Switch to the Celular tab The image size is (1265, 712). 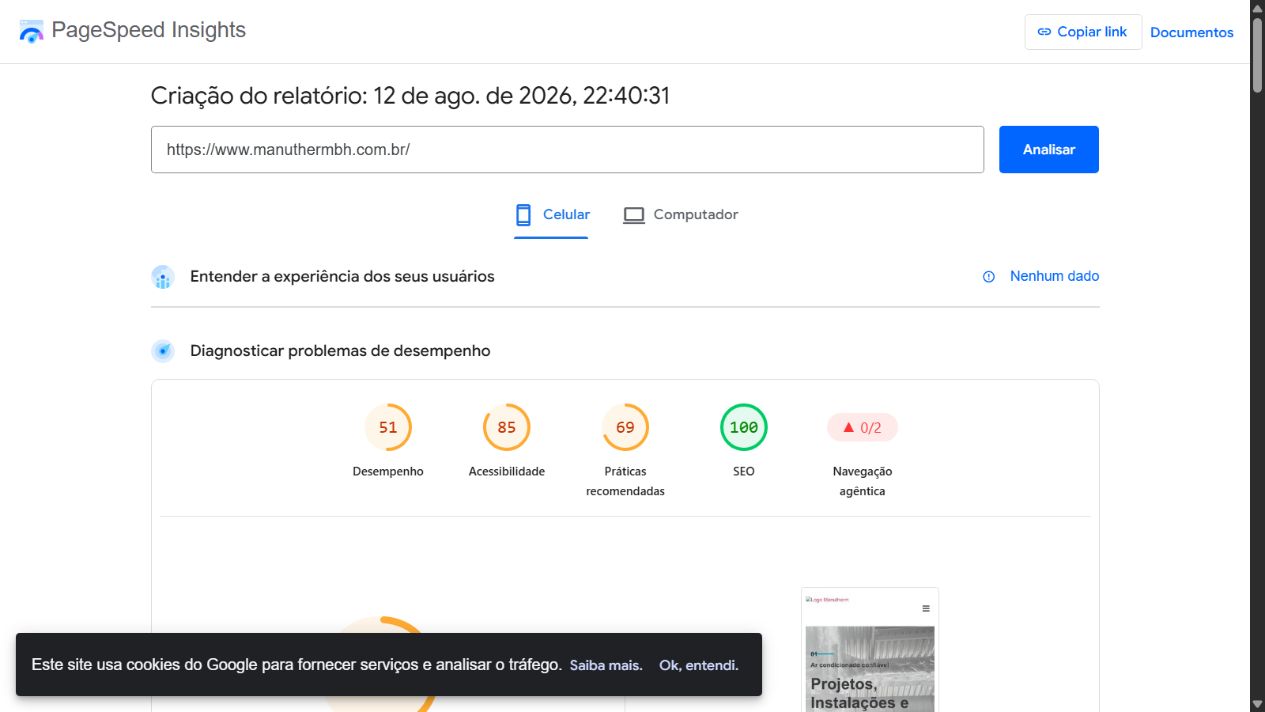click(551, 215)
